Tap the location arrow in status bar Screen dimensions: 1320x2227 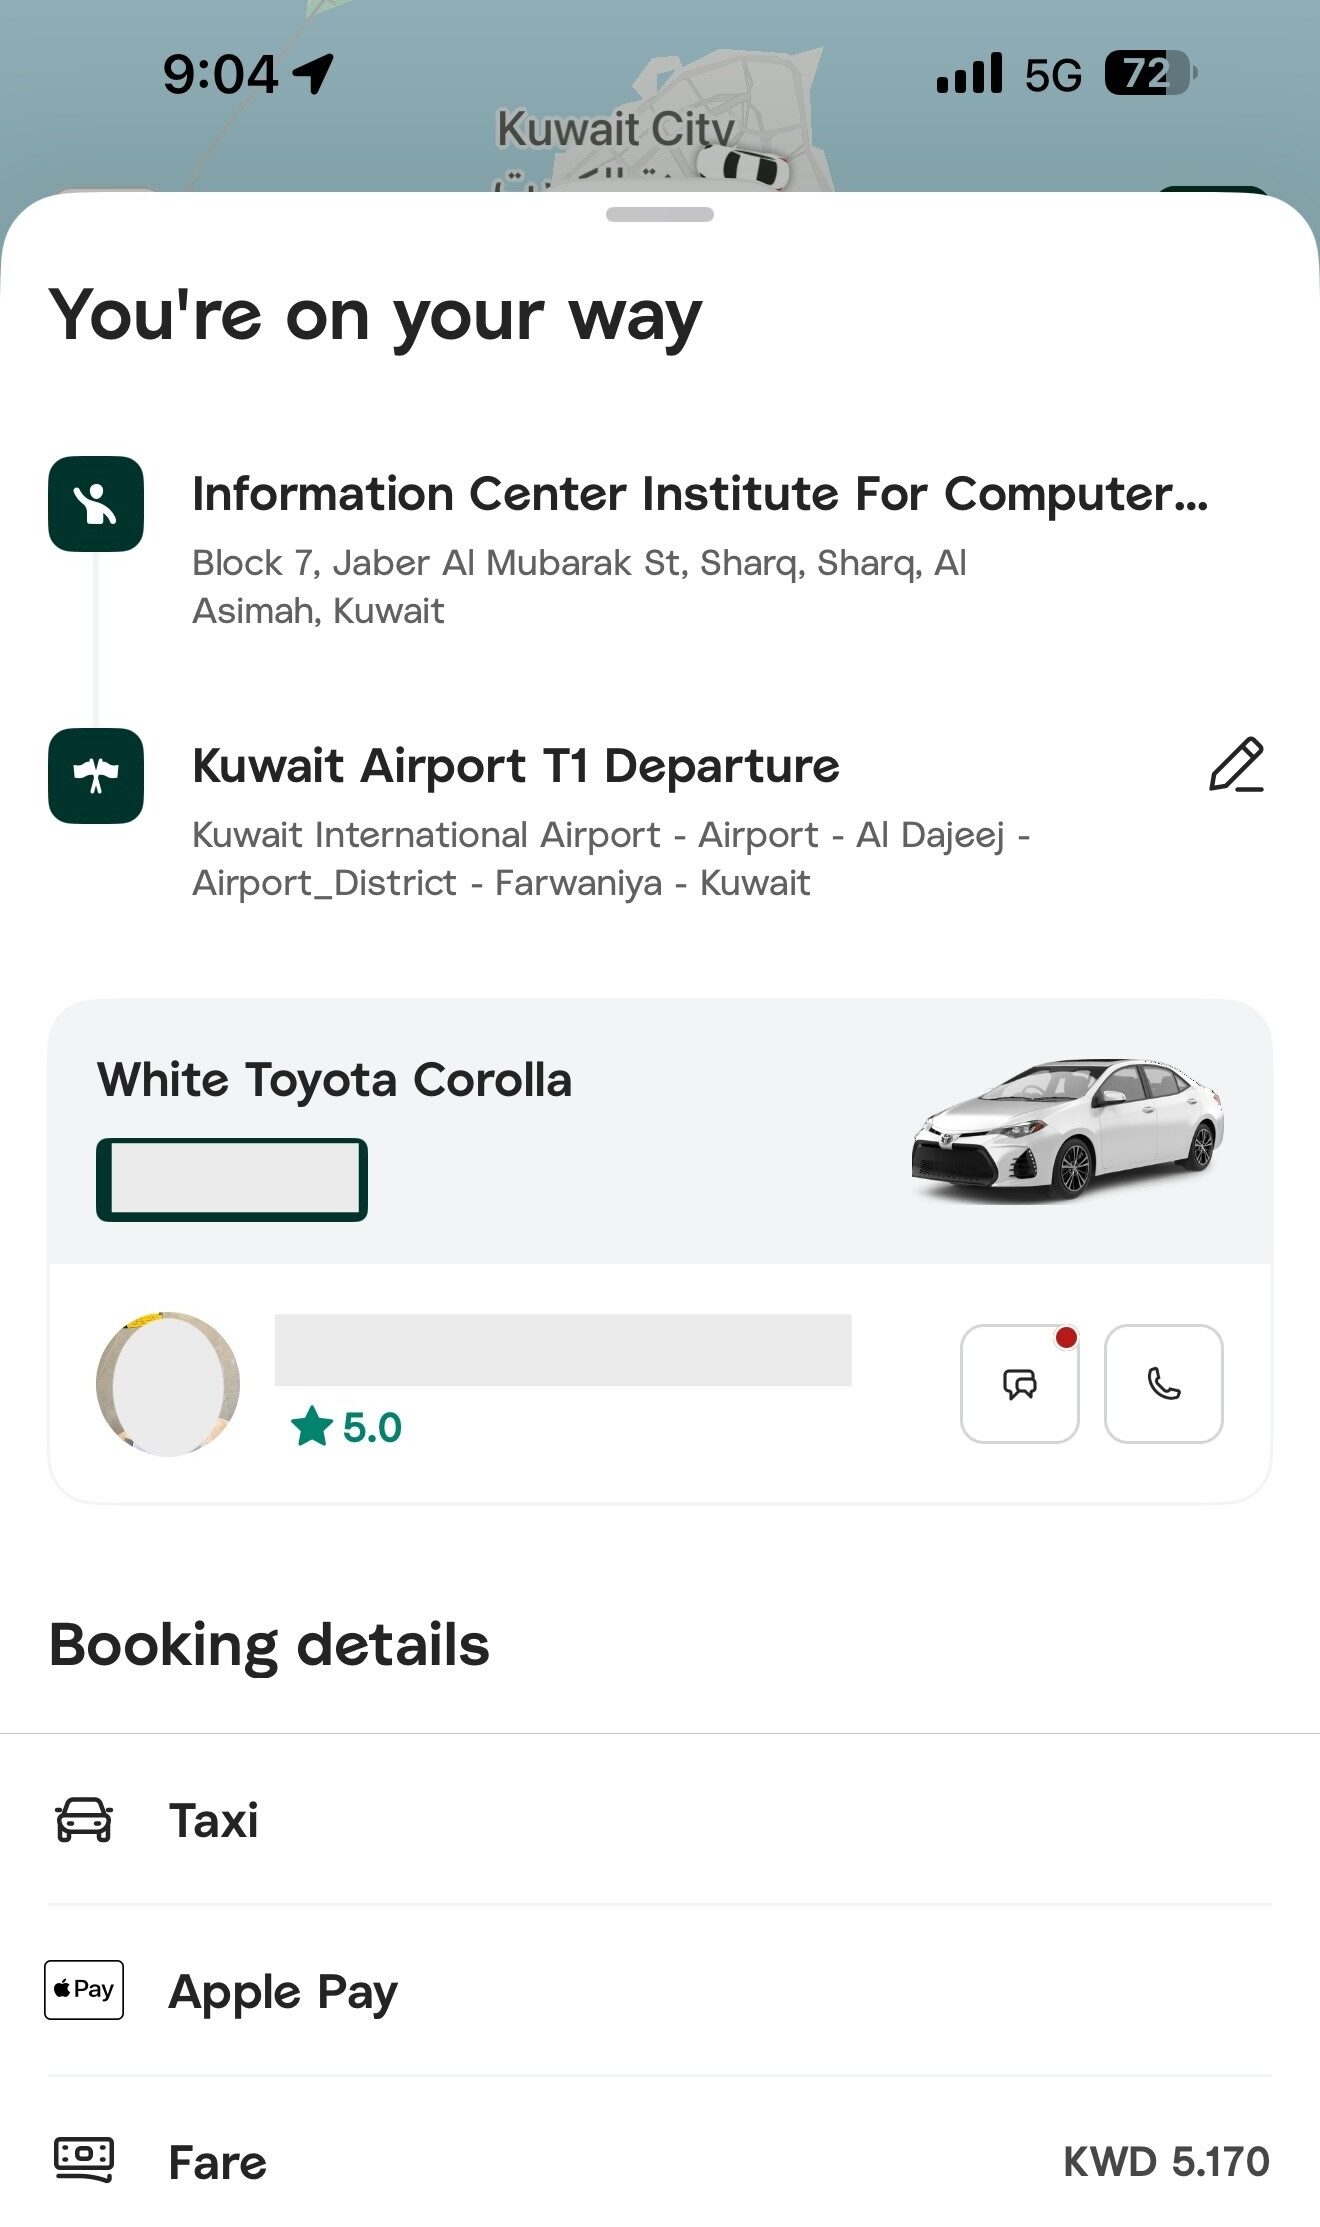[x=314, y=74]
